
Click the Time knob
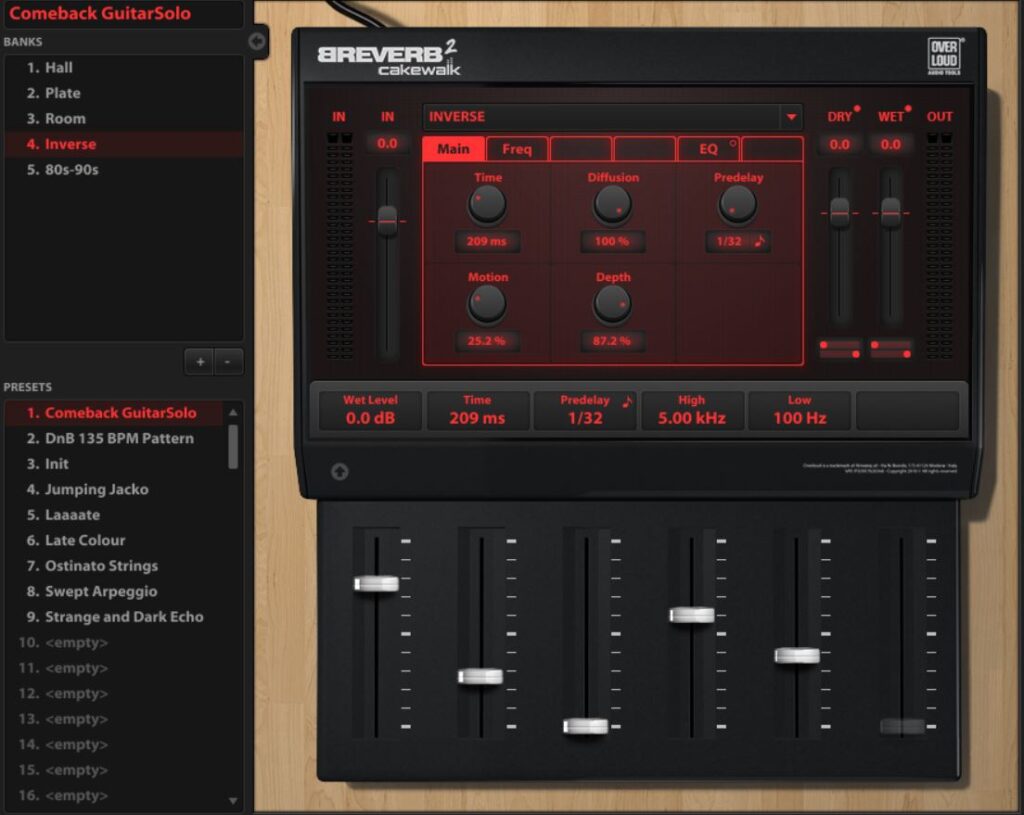pos(487,204)
